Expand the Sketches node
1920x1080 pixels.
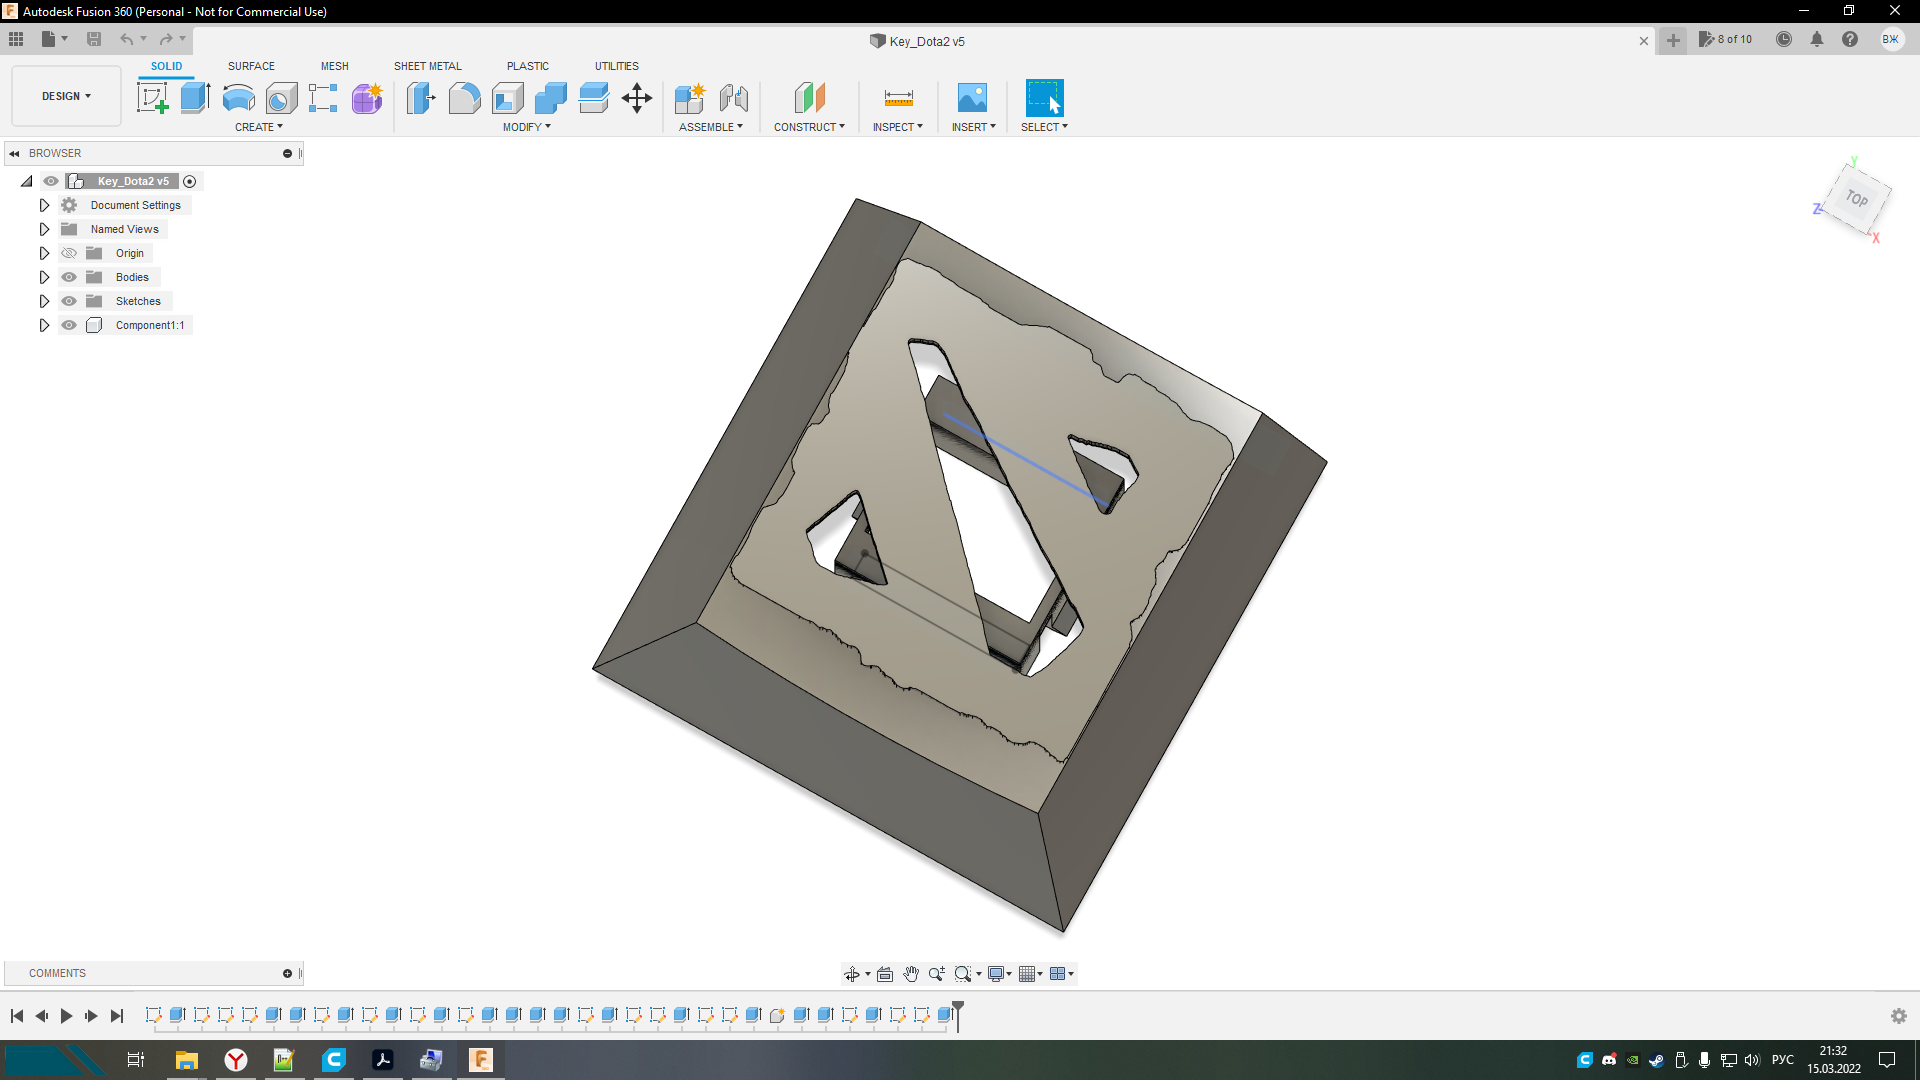click(x=44, y=301)
